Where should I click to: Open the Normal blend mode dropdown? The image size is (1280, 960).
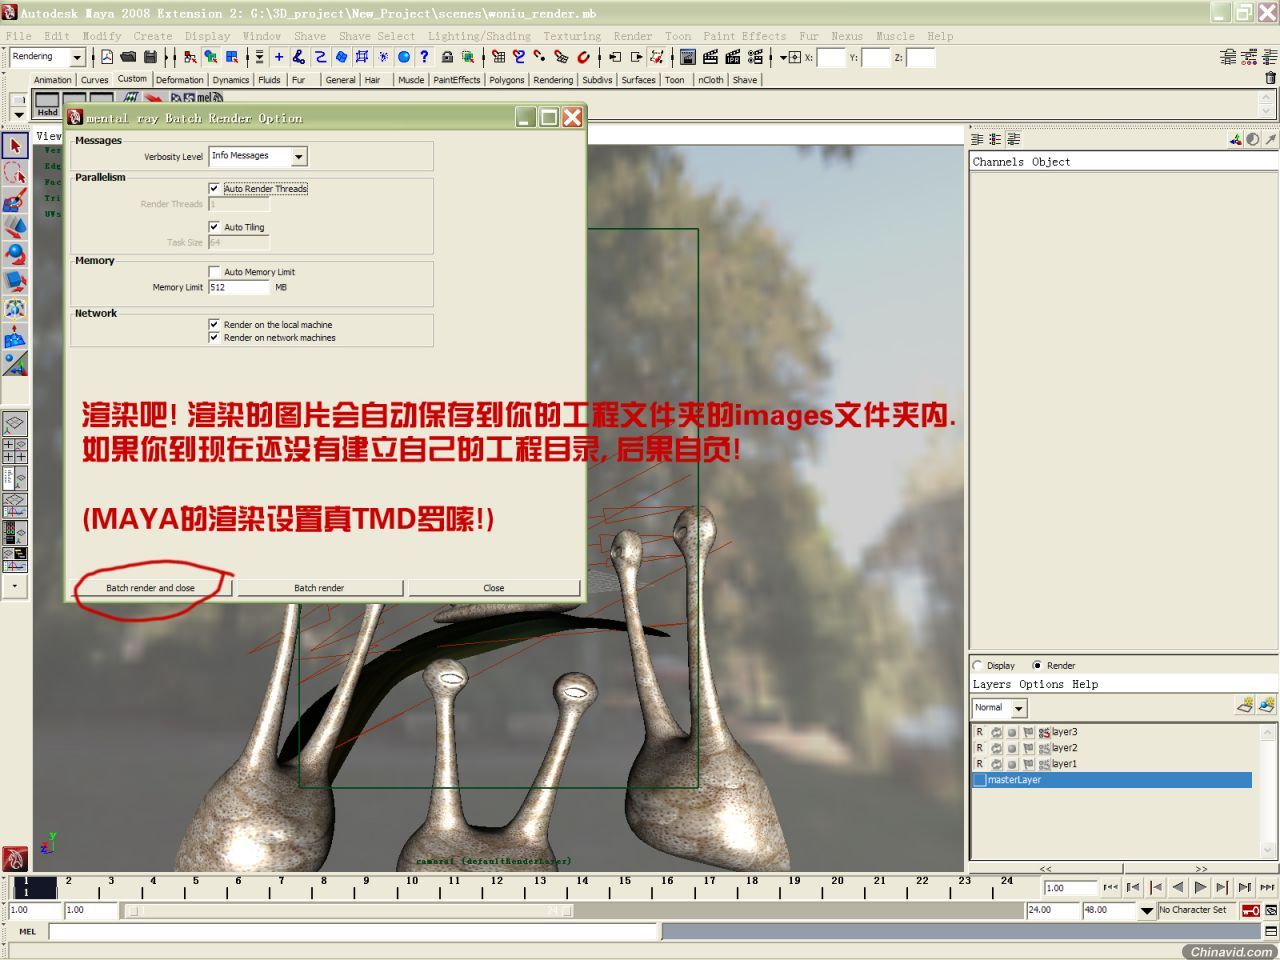(x=1000, y=708)
